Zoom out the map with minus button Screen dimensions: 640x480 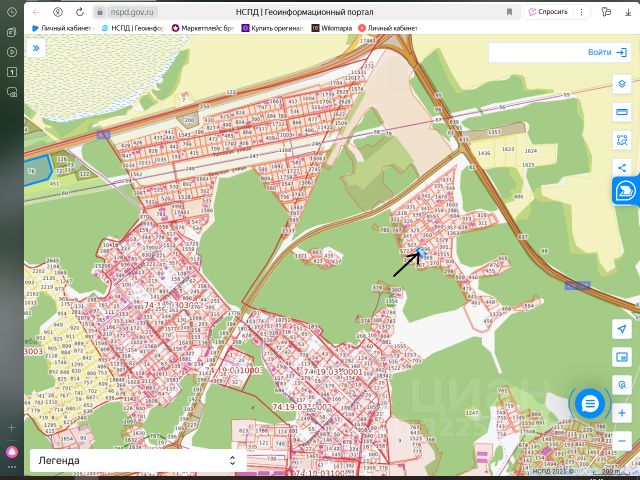point(622,441)
